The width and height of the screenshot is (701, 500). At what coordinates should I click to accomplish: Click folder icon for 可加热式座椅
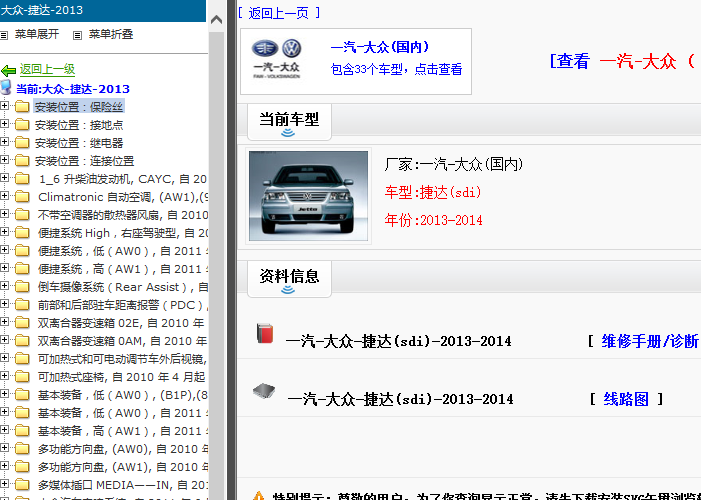pyautogui.click(x=22, y=377)
